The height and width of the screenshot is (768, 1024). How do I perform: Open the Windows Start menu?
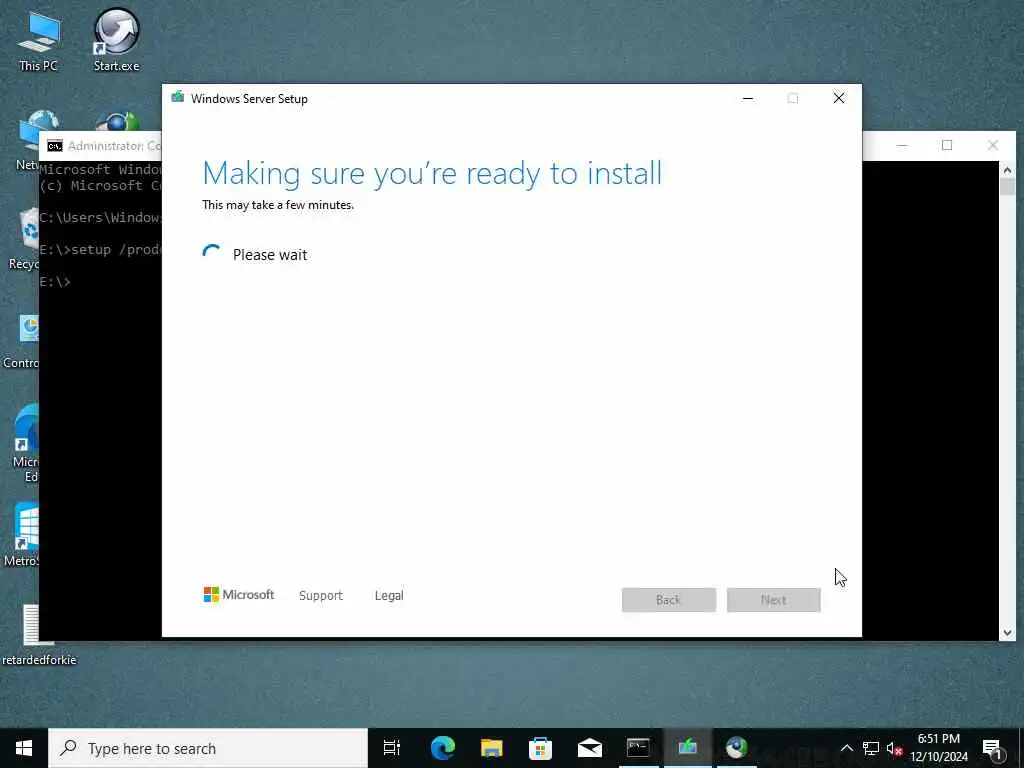pos(24,748)
